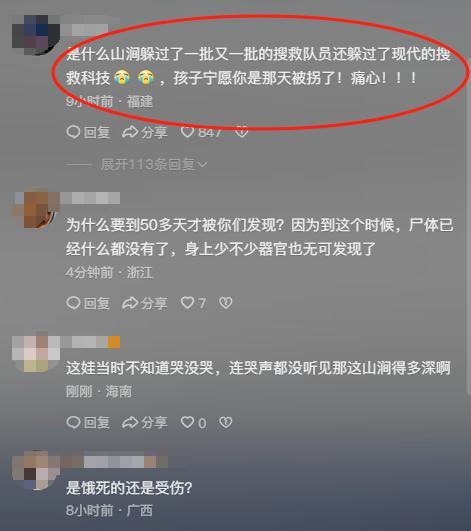Open reply icon under Zhejiang comment
Screen dimensions: 471x531
tap(88, 303)
